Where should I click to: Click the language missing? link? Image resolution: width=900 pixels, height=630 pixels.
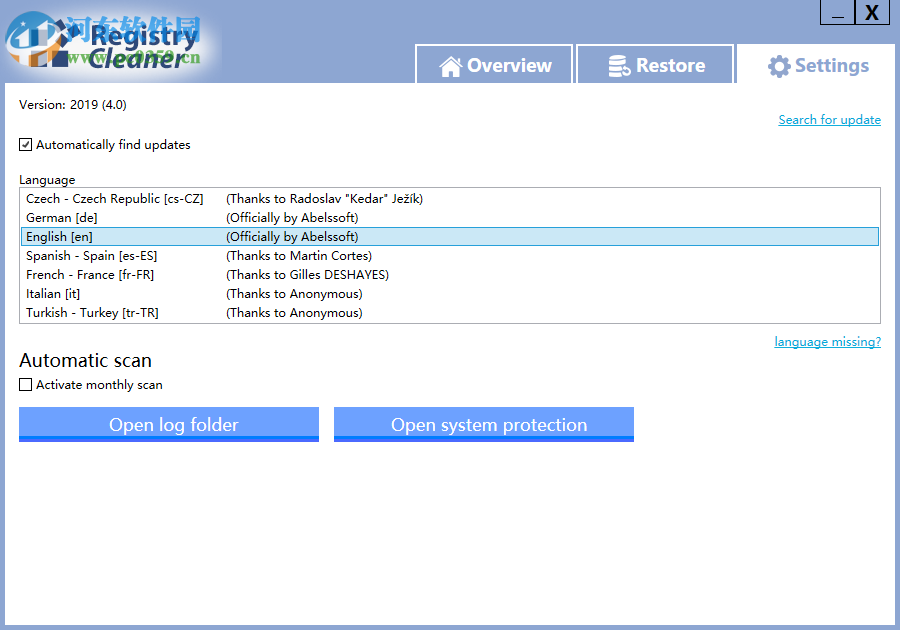point(827,341)
